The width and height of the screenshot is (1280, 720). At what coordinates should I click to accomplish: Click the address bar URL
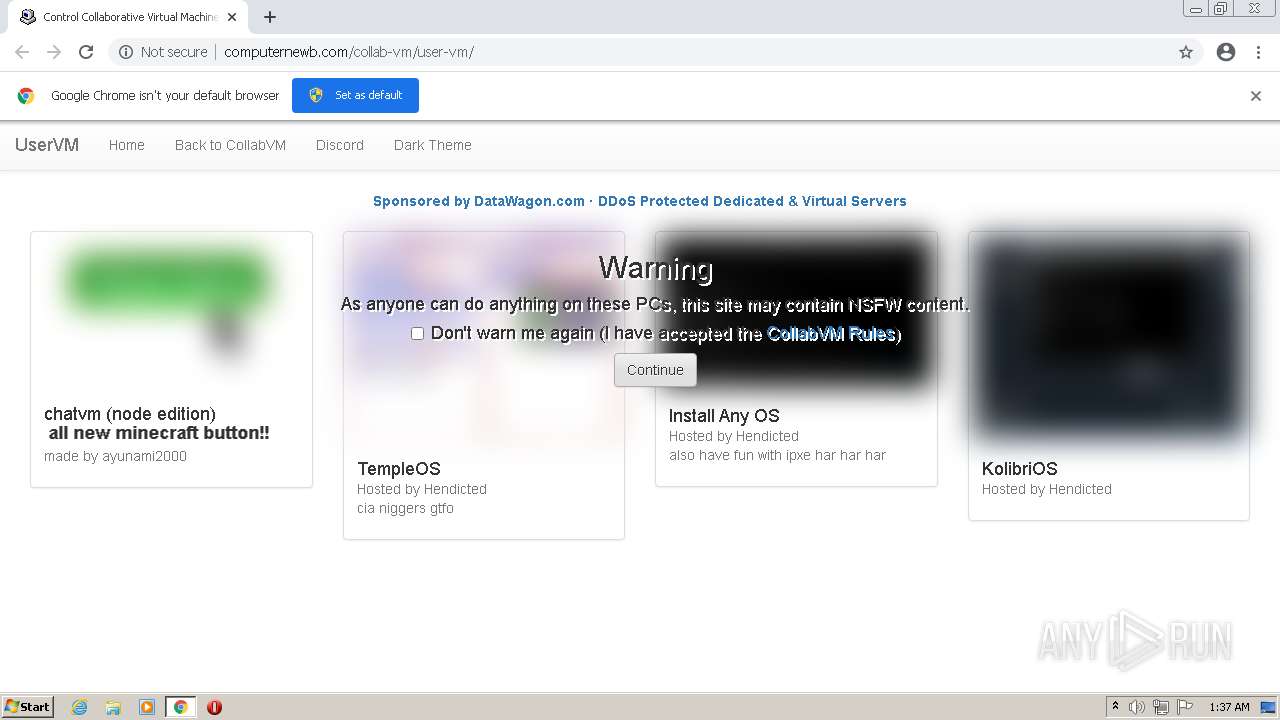pos(349,52)
